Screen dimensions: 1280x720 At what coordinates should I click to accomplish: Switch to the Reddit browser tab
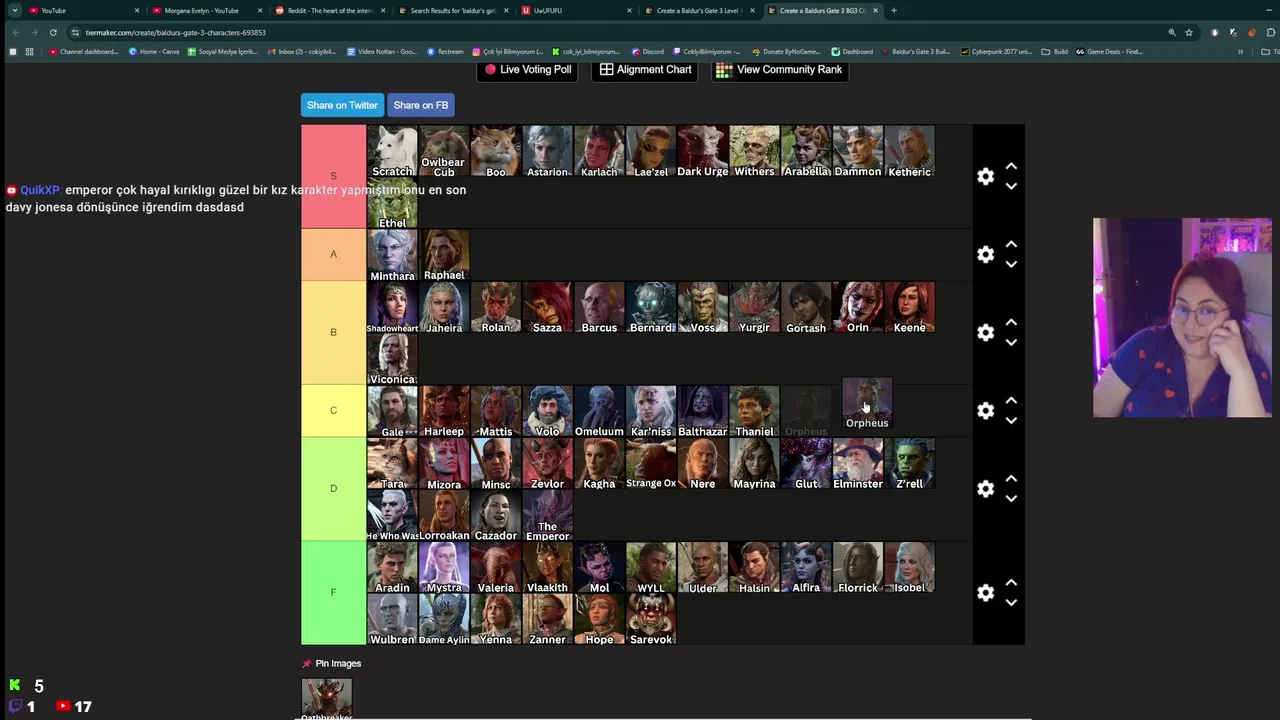(330, 10)
